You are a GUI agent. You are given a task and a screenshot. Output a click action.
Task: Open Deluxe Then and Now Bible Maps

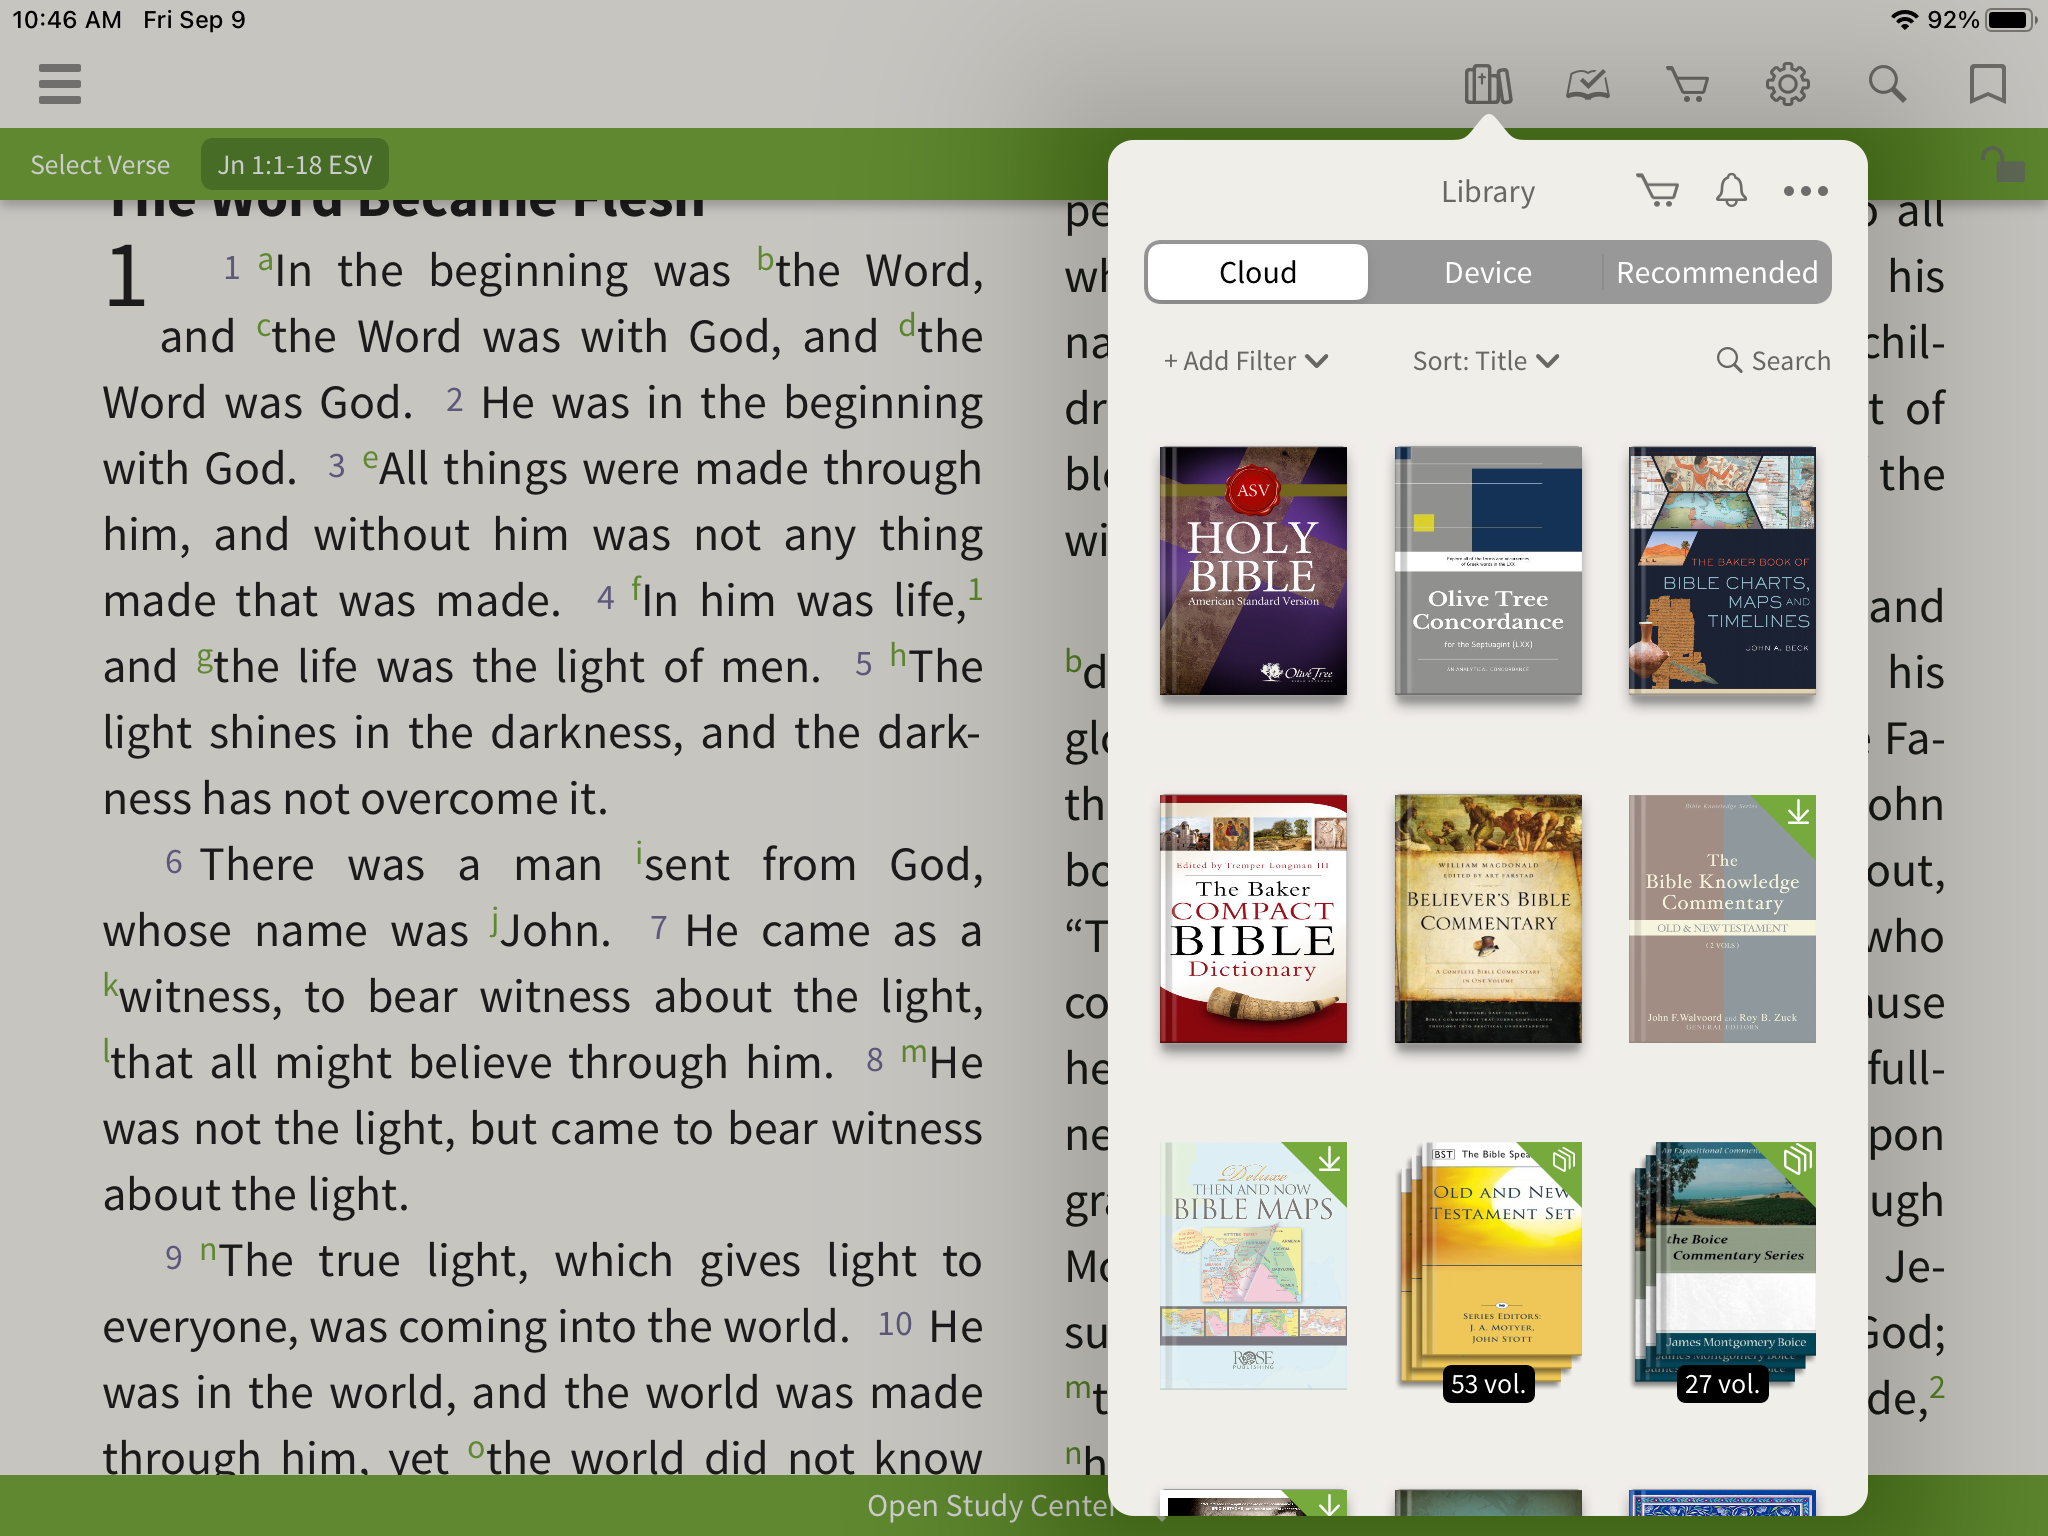1253,1266
